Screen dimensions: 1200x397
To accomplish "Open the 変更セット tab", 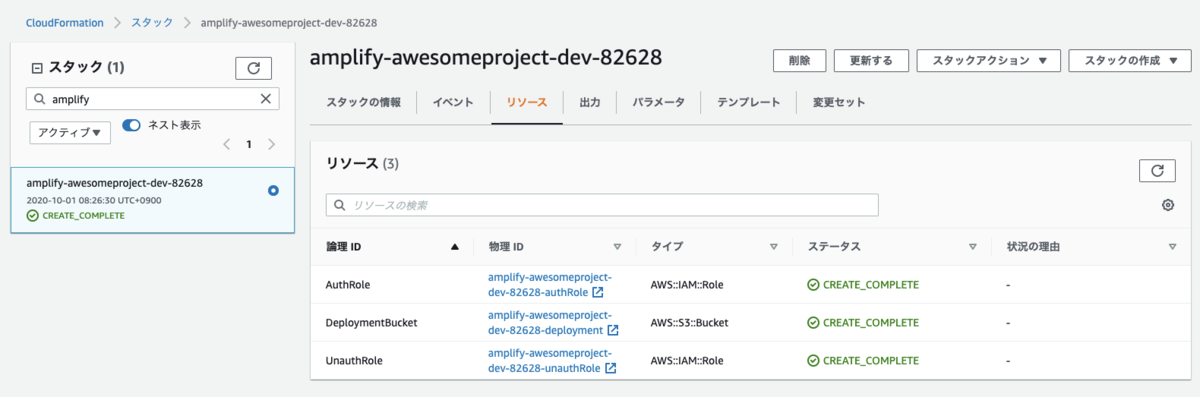I will pyautogui.click(x=839, y=102).
